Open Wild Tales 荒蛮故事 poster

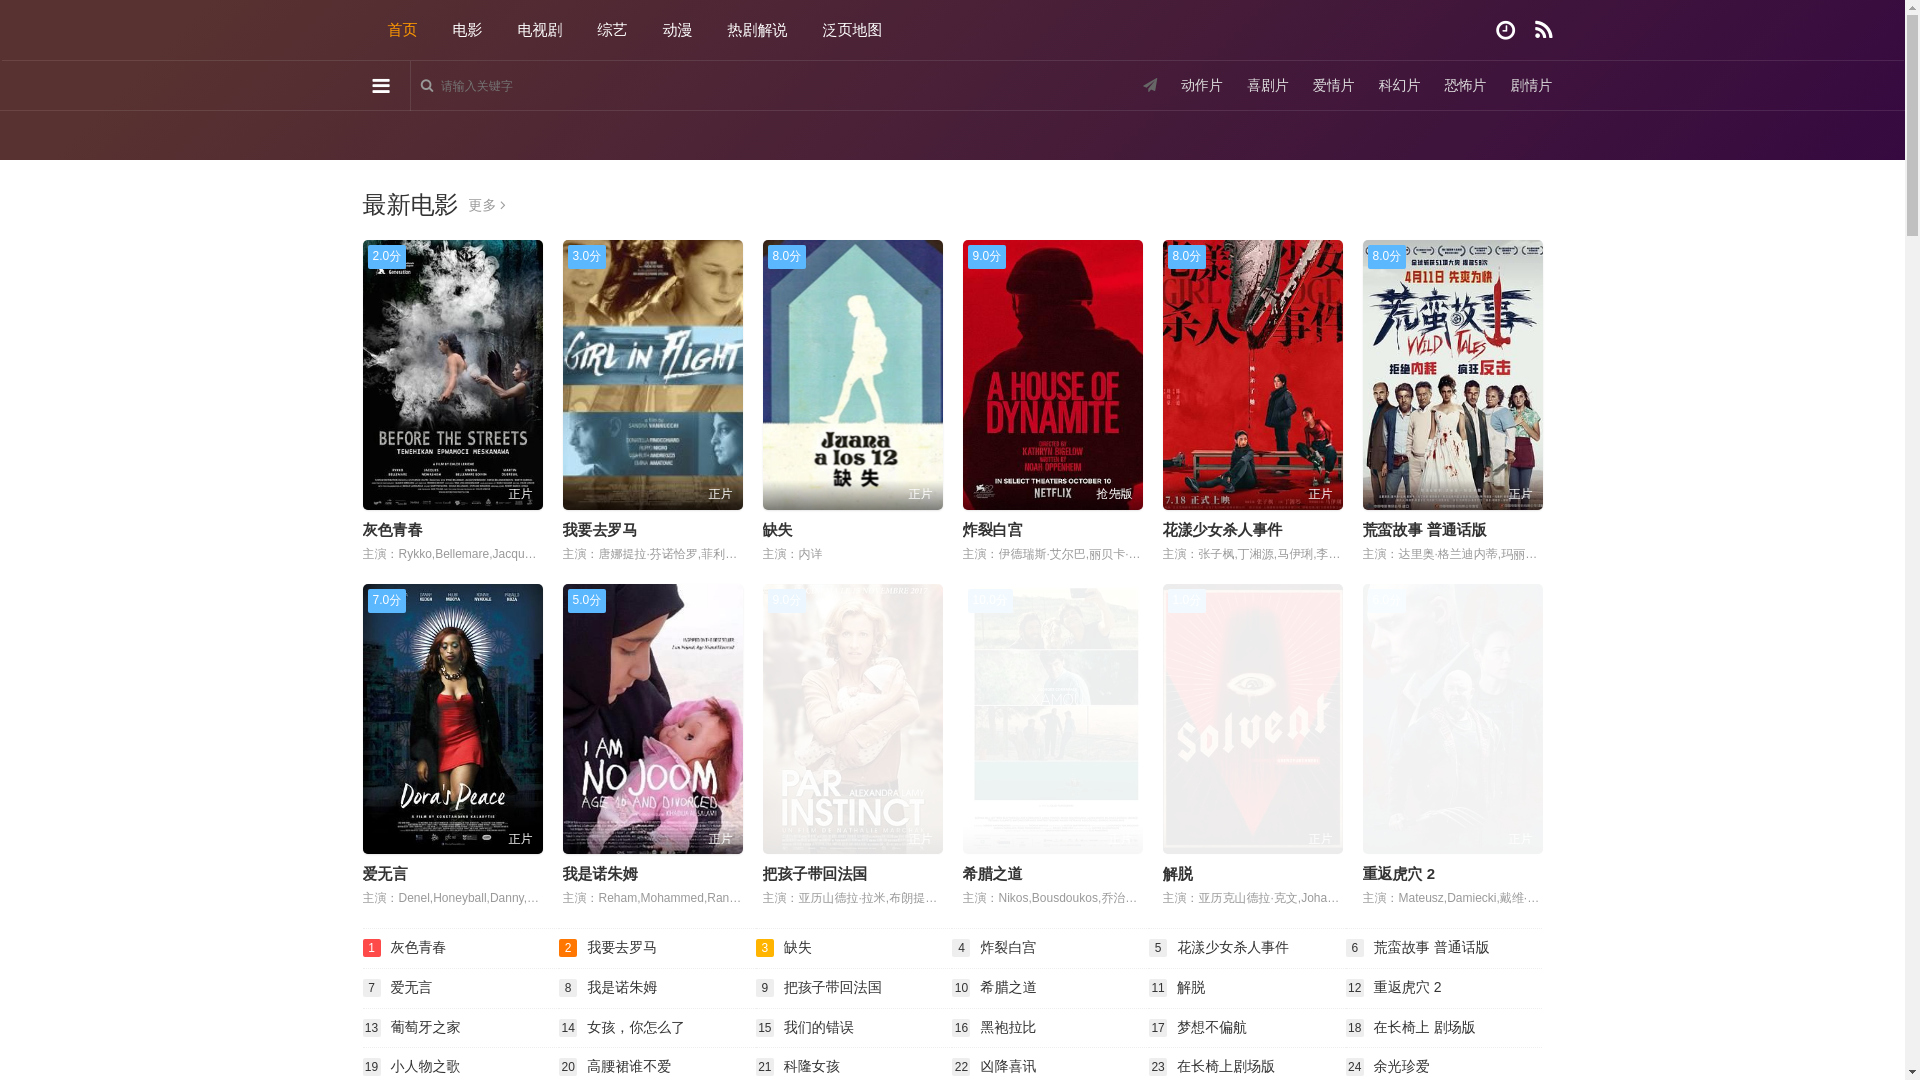1452,375
